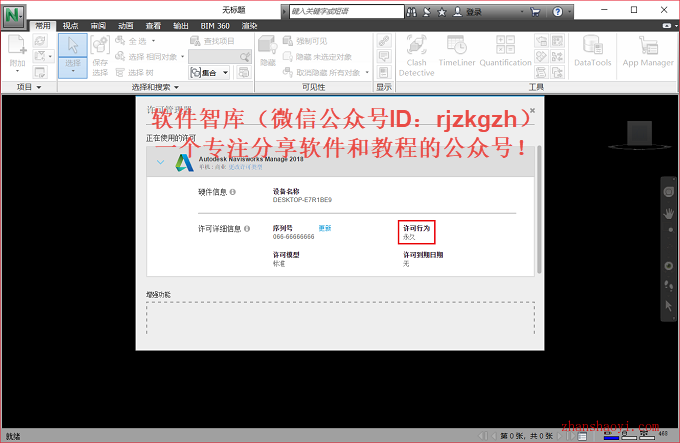Activate the Select arrow cursor tool

(72, 46)
